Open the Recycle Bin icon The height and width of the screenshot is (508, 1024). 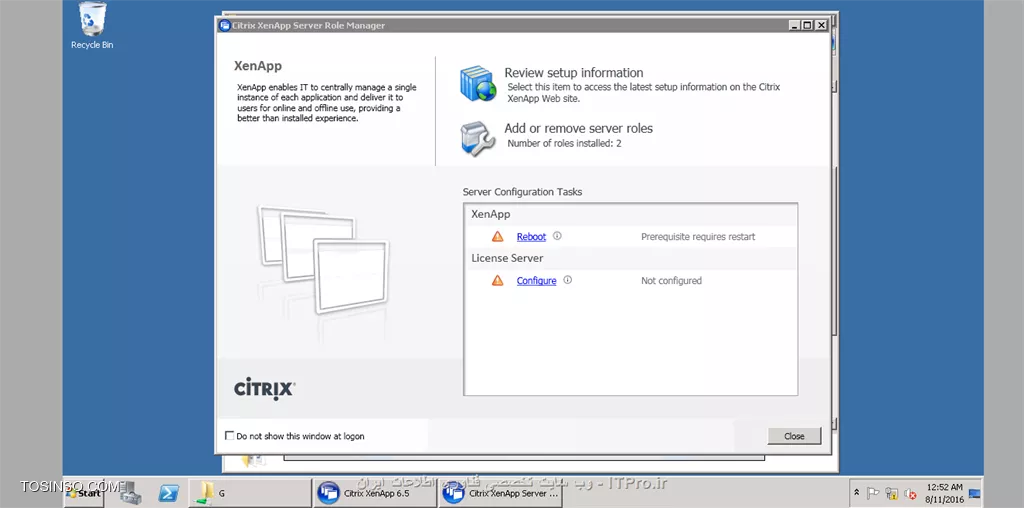(92, 25)
